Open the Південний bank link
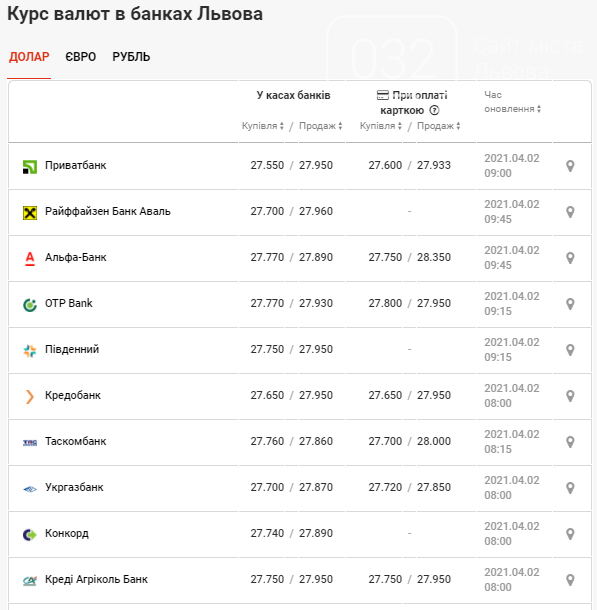597x610 pixels. 72,349
